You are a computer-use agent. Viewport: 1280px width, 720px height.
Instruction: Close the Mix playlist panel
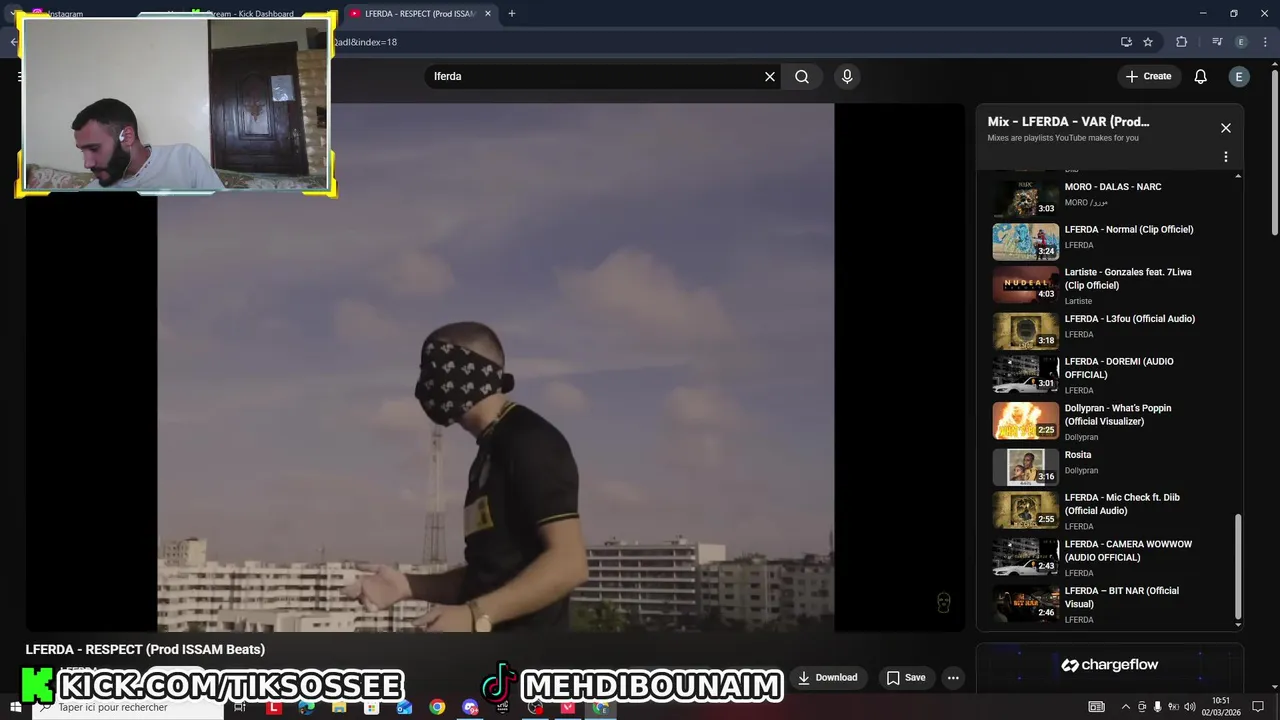click(x=1226, y=128)
